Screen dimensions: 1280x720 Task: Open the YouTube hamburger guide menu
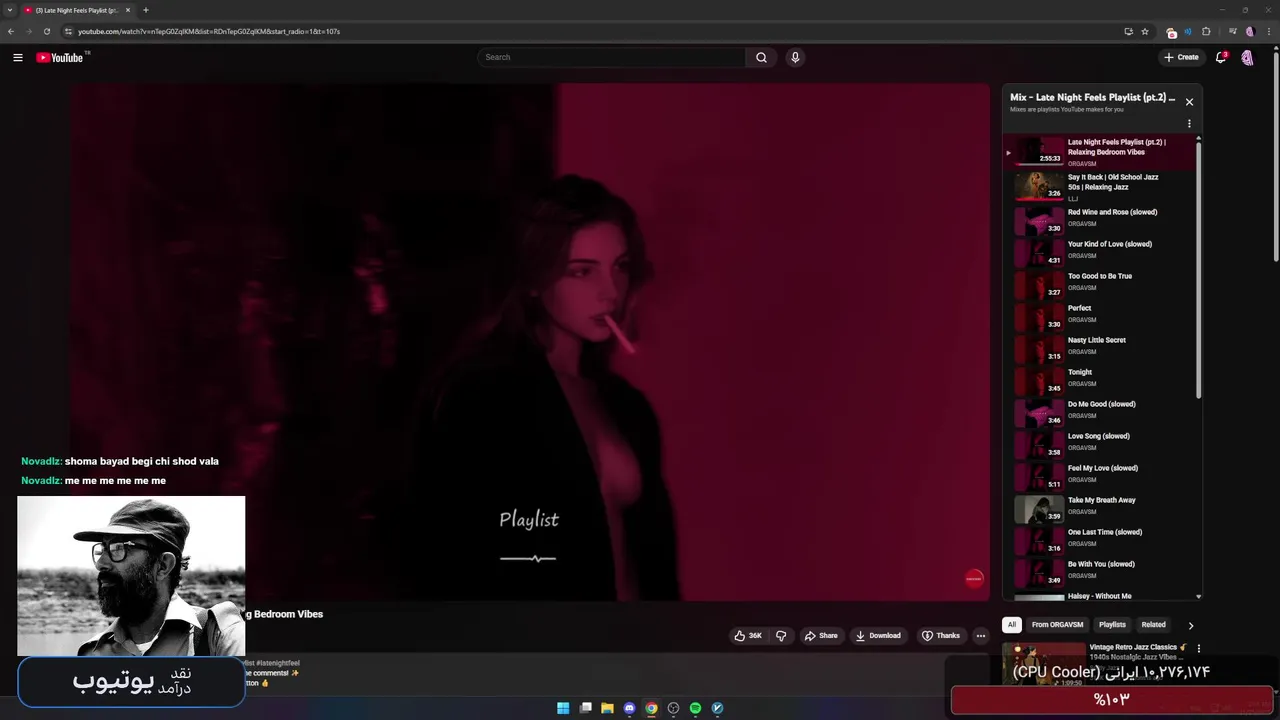17,57
